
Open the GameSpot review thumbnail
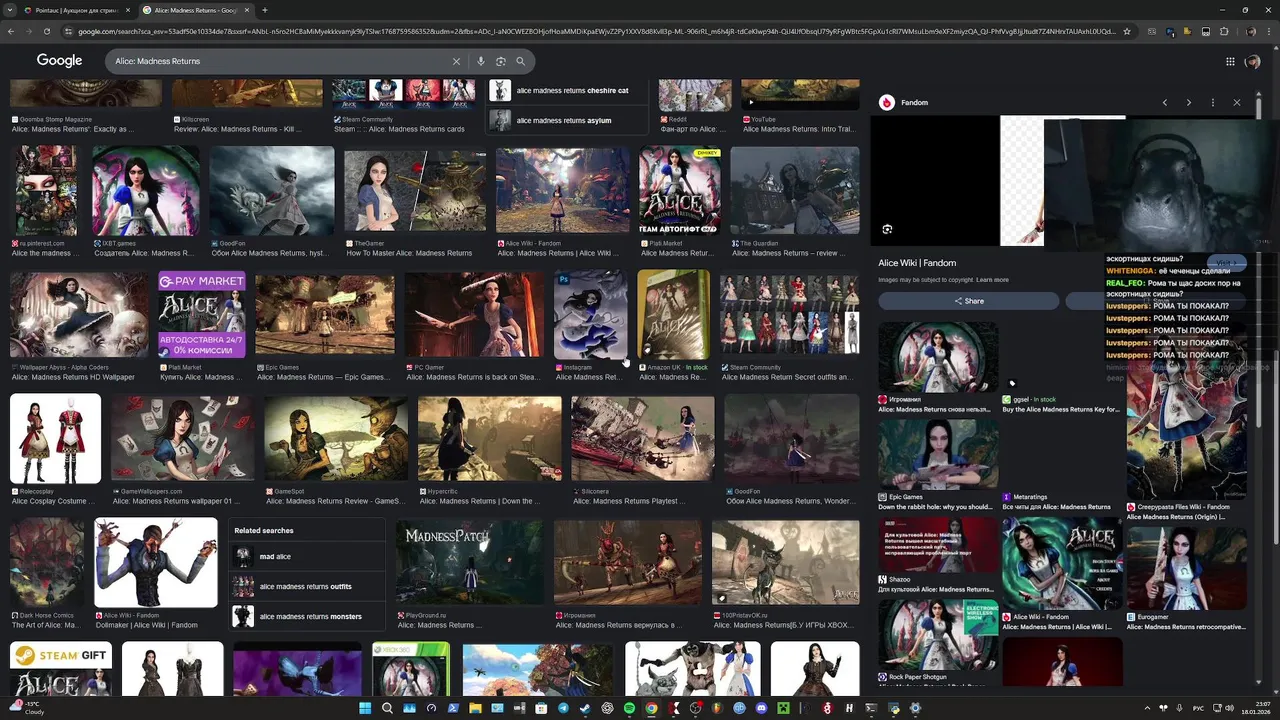click(x=335, y=439)
